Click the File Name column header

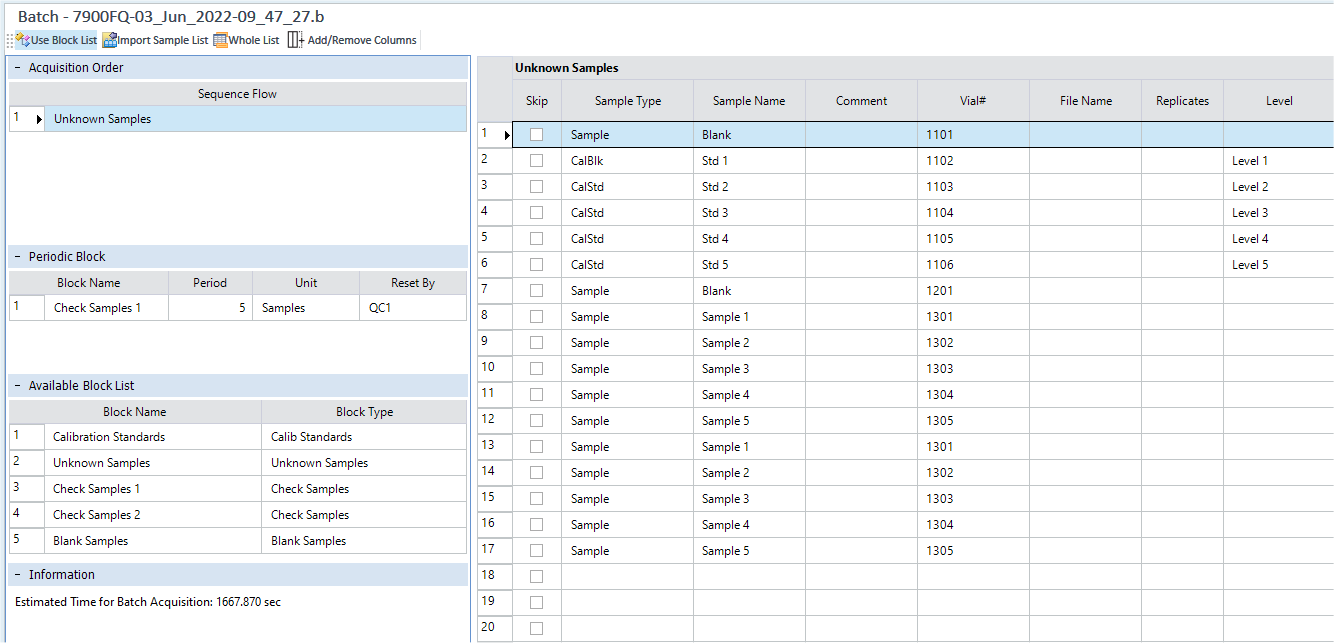click(x=1085, y=101)
